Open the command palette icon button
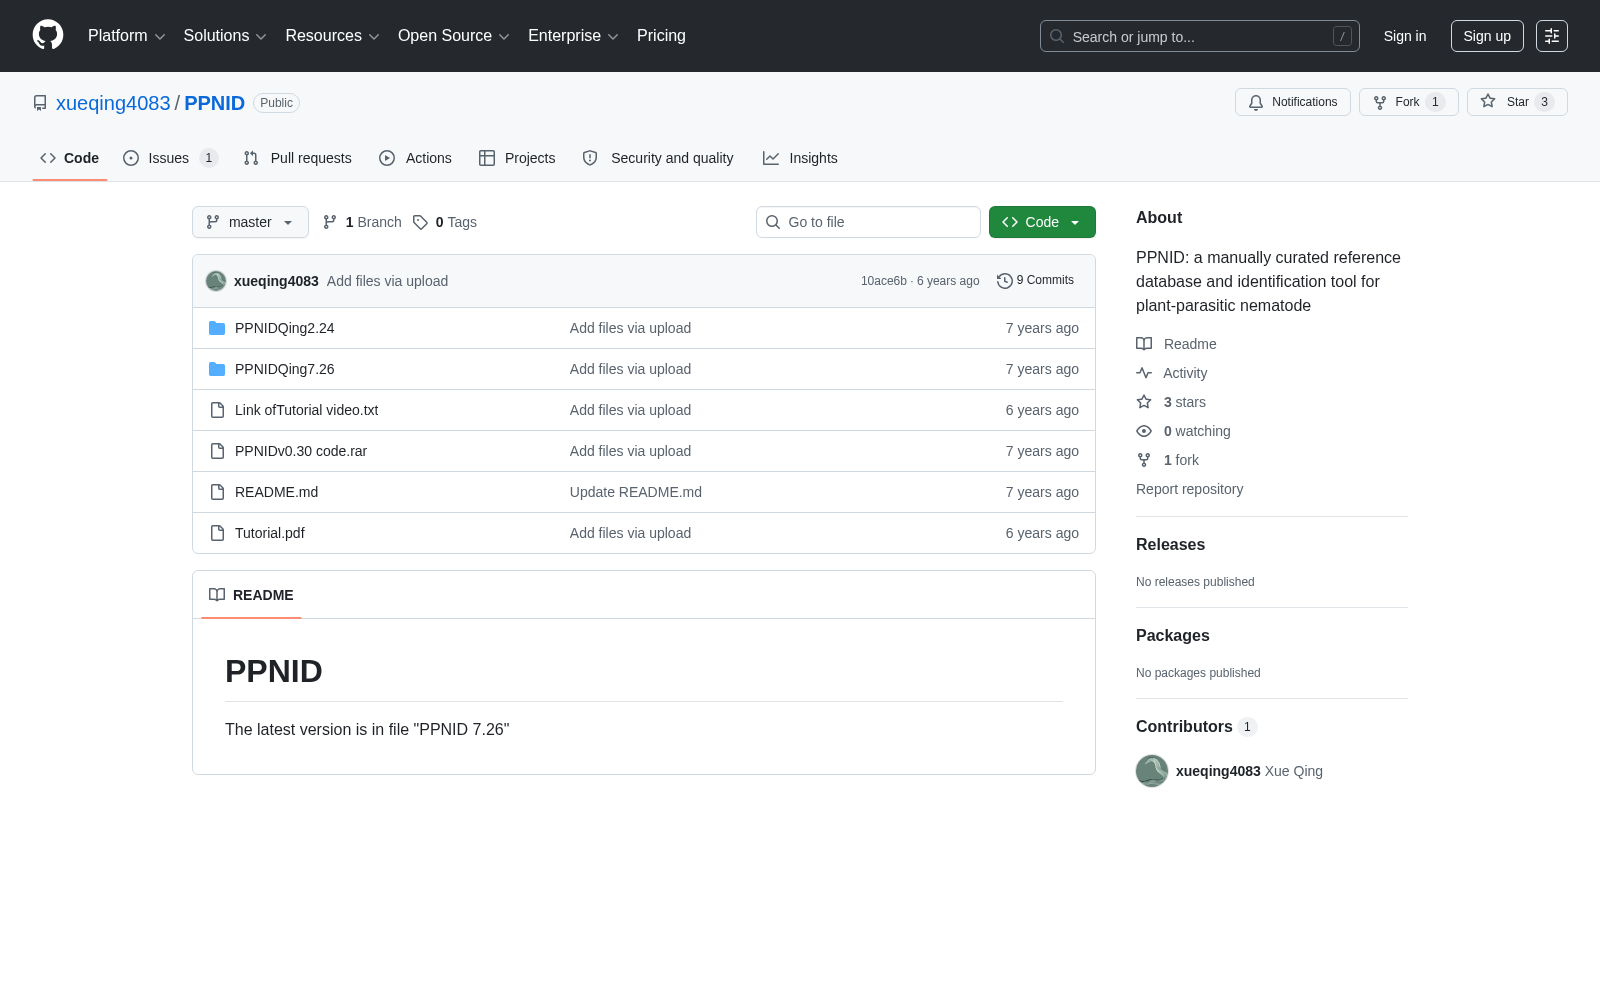This screenshot has height=1000, width=1600. [x=1552, y=36]
